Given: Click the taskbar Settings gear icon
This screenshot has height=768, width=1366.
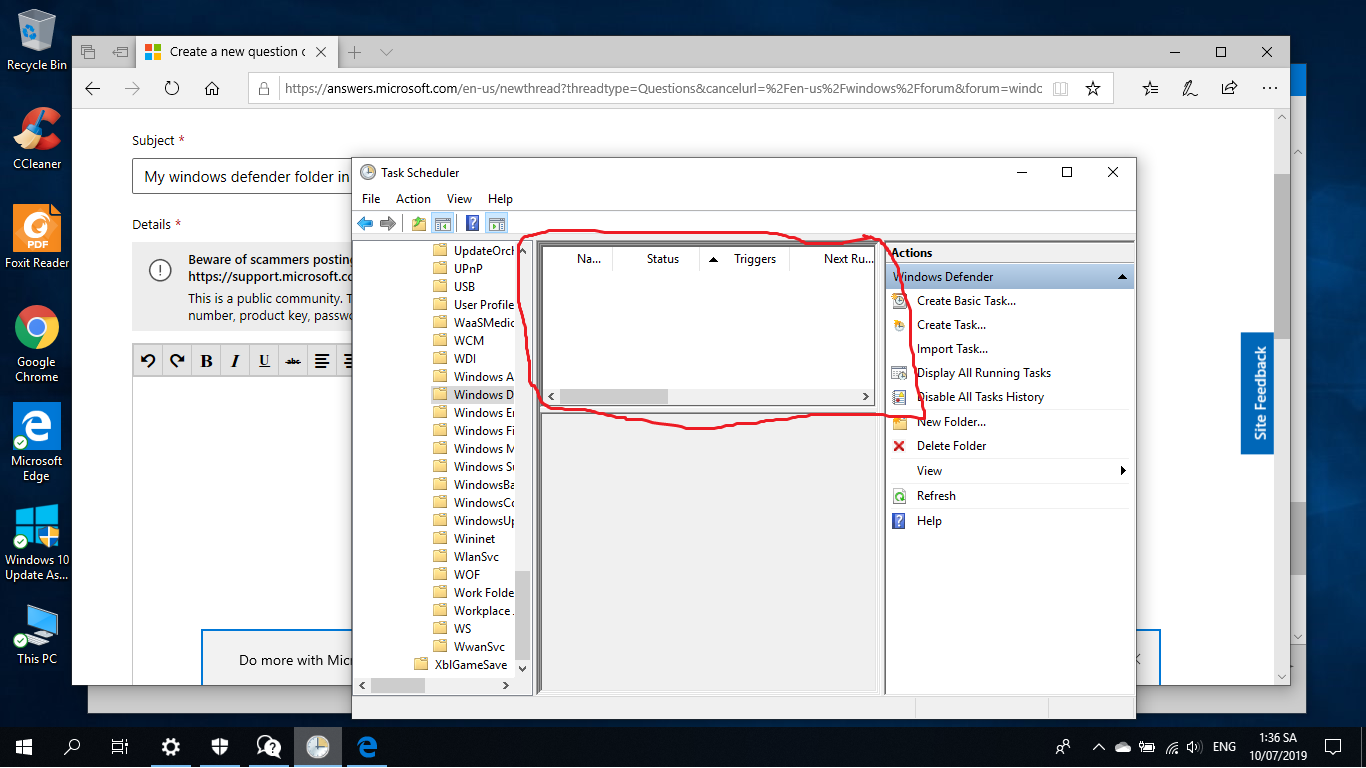Looking at the screenshot, I should click(171, 746).
